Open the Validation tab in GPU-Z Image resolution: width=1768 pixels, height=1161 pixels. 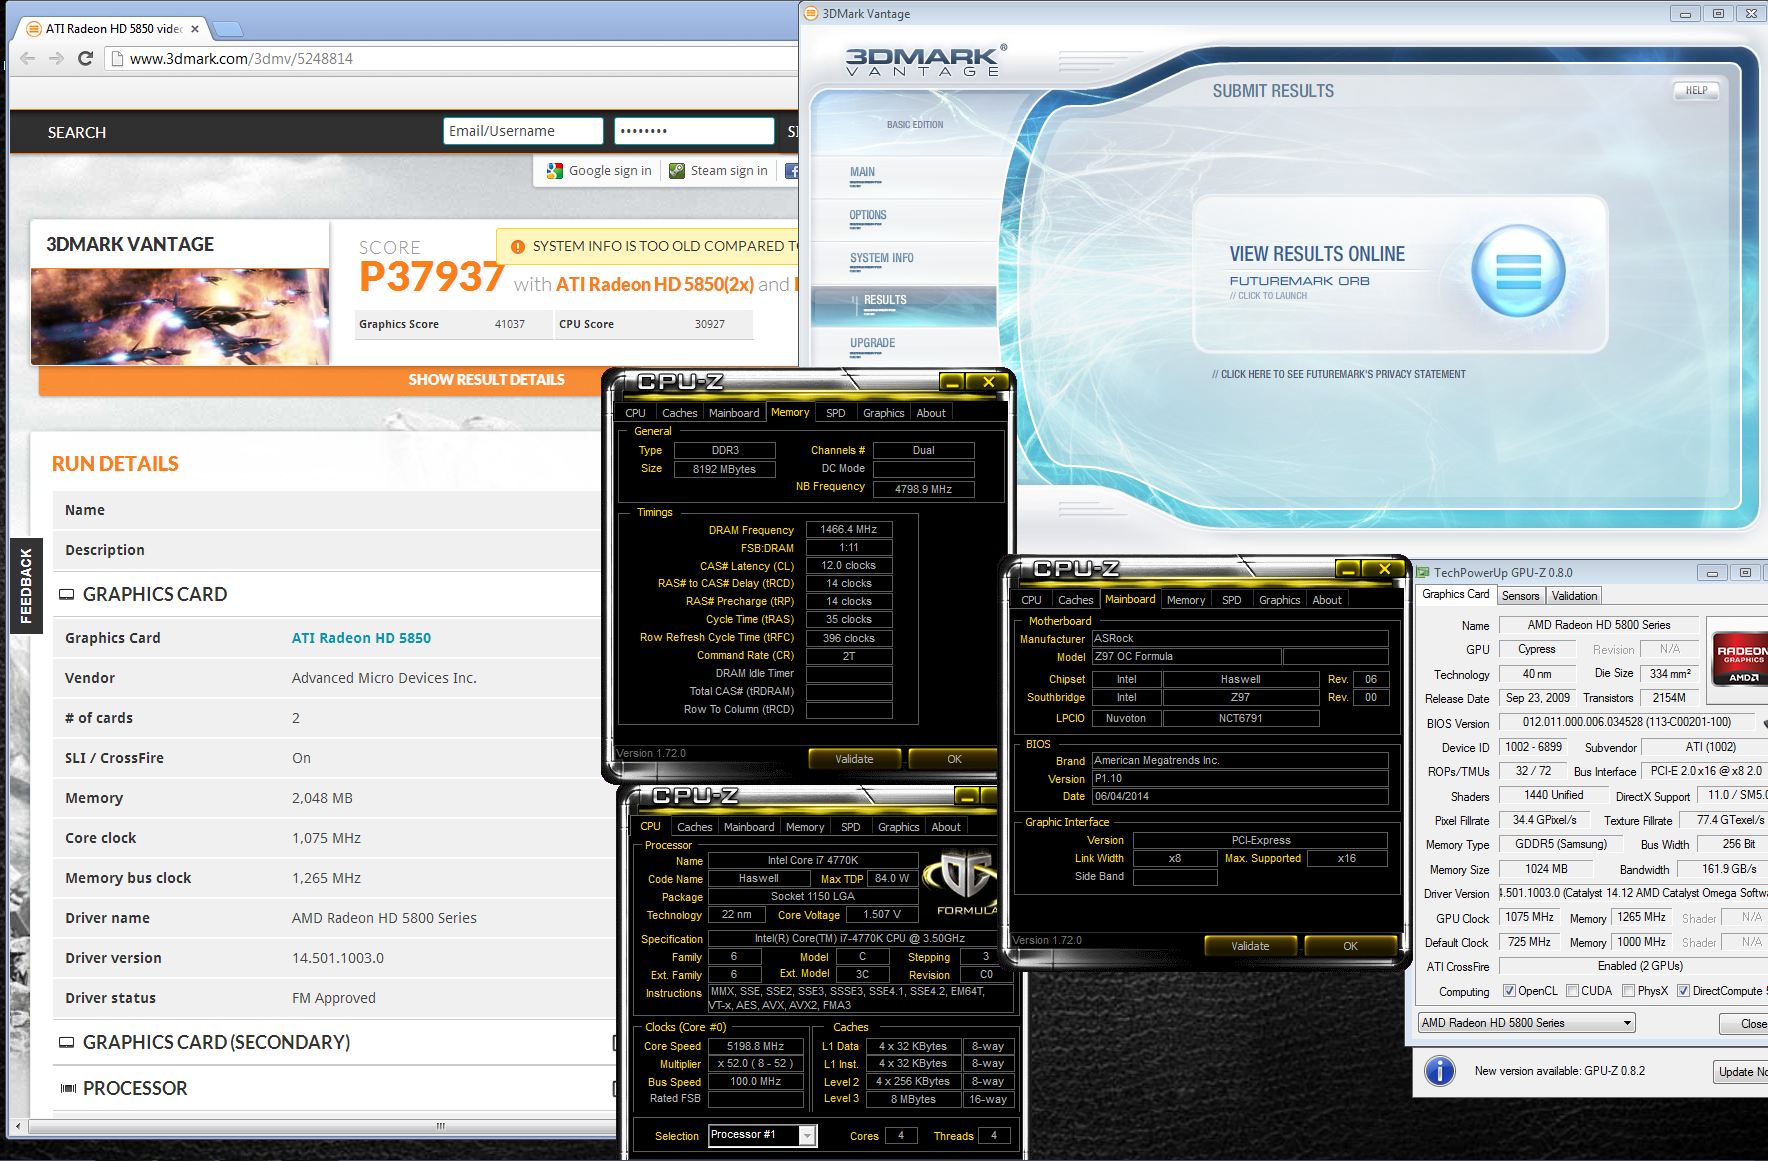coord(1574,596)
